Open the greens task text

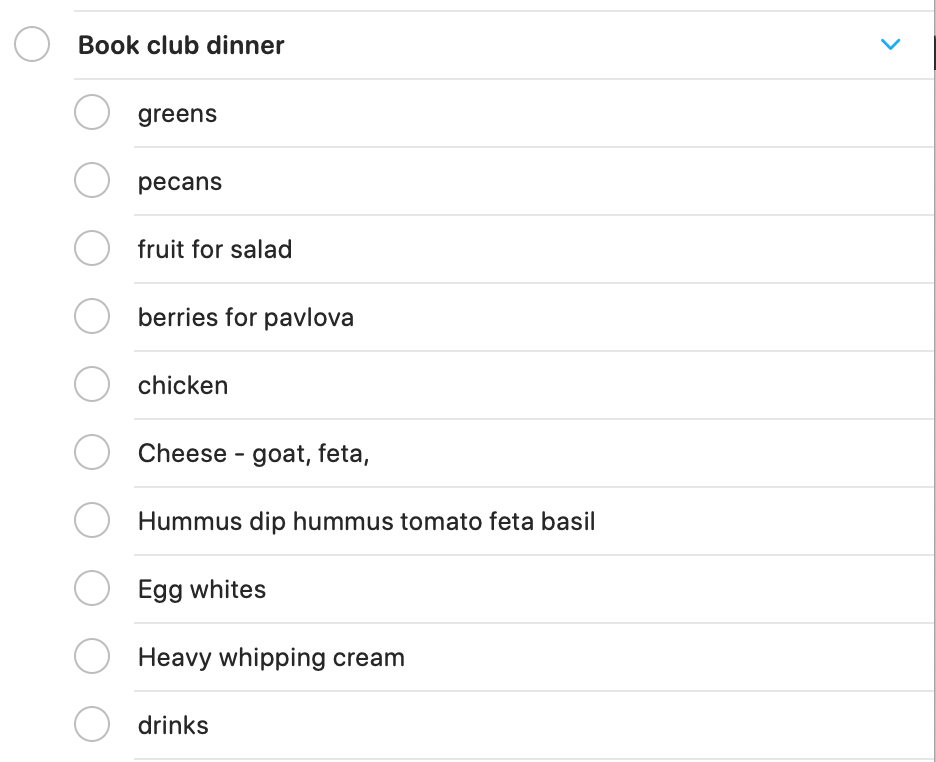tap(177, 114)
